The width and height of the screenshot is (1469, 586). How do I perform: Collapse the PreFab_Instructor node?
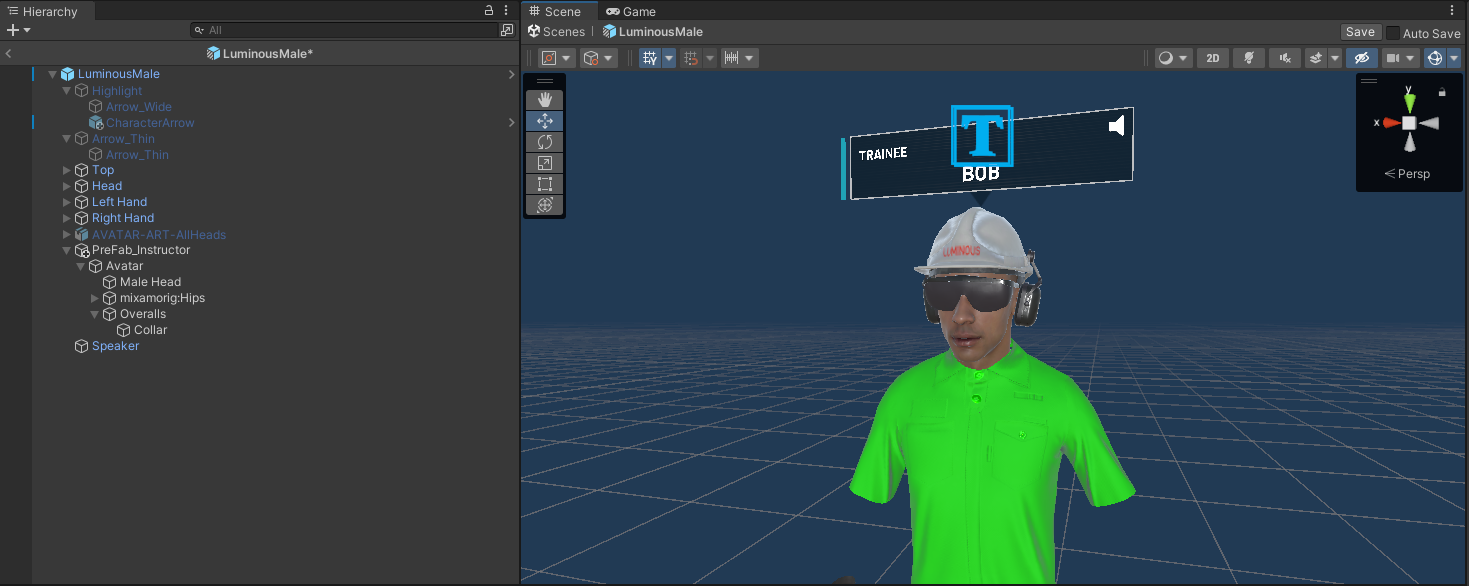[x=67, y=250]
